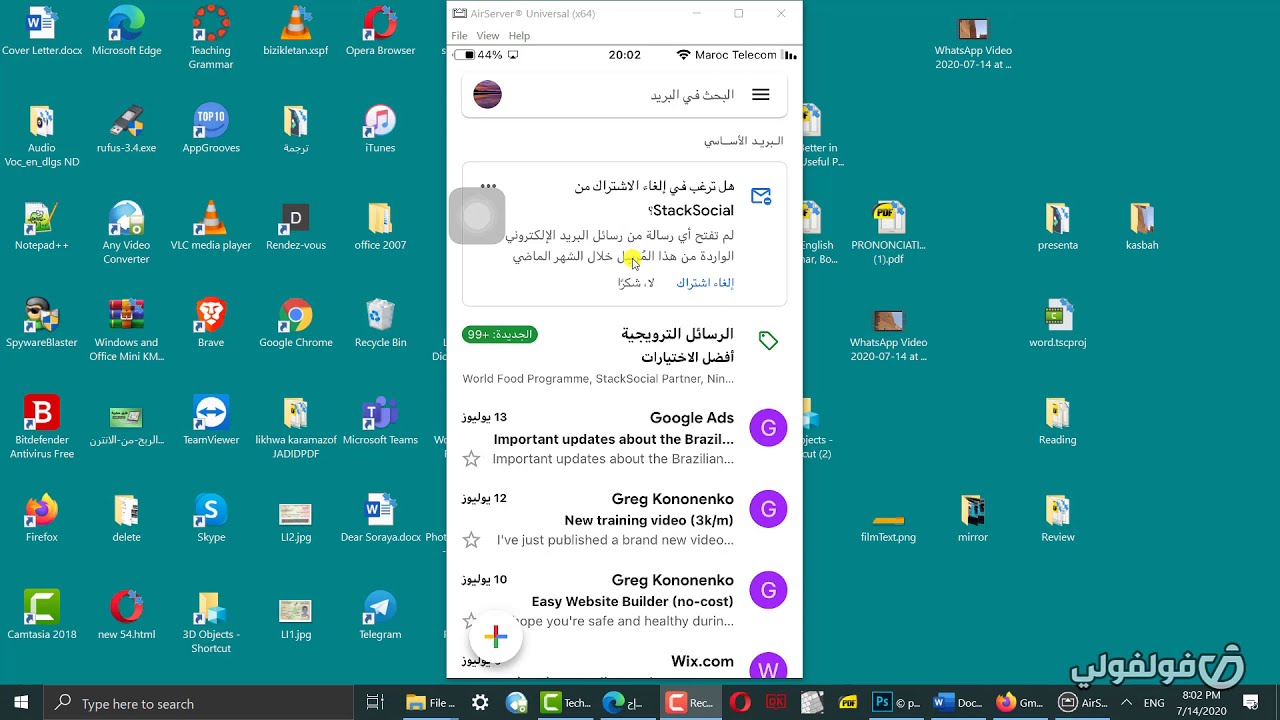Select the Google Chrome desktop icon
This screenshot has width=1280, height=720.
pos(296,322)
